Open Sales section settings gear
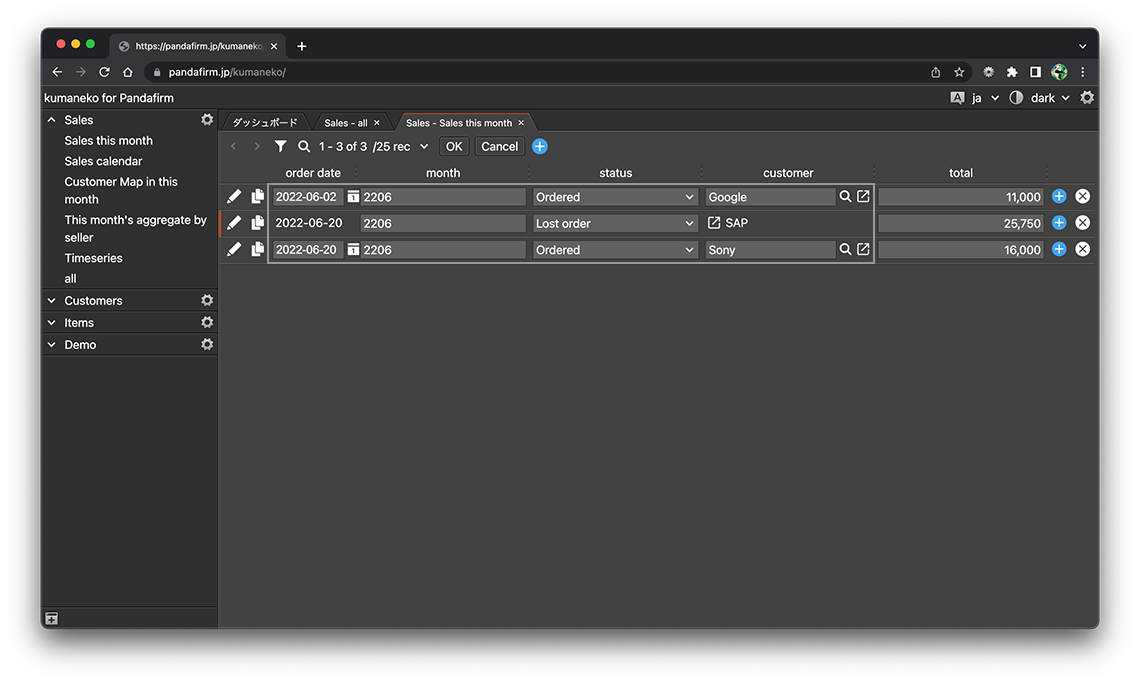 pos(207,120)
